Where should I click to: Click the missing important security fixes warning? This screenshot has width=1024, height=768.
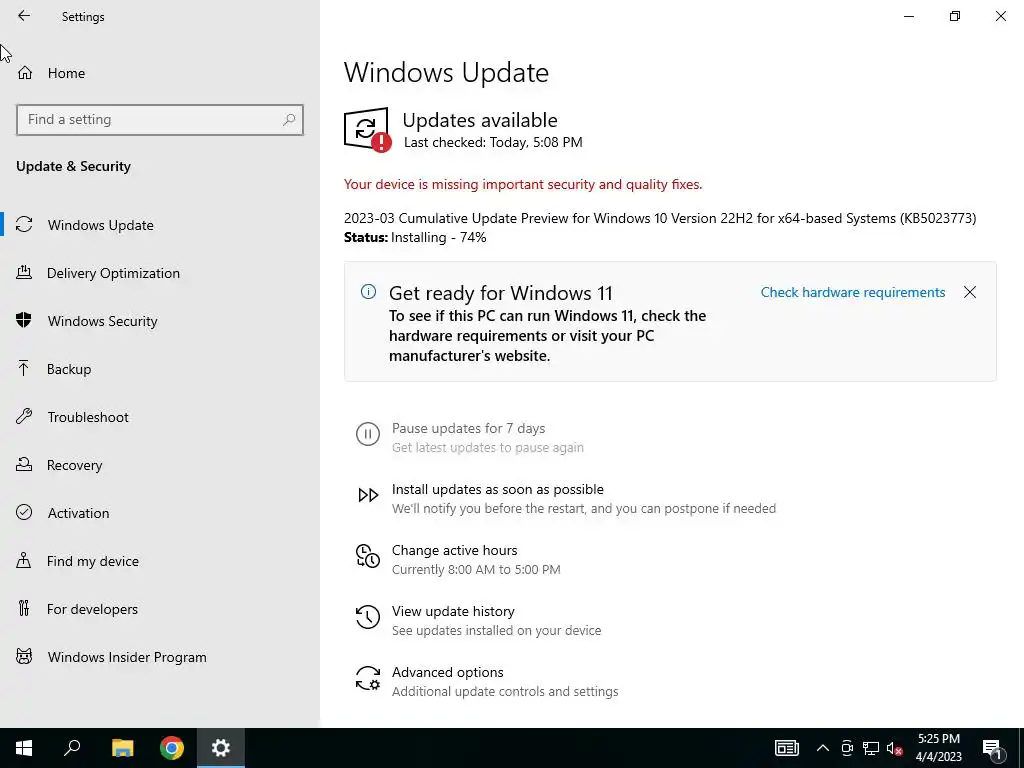click(x=522, y=184)
